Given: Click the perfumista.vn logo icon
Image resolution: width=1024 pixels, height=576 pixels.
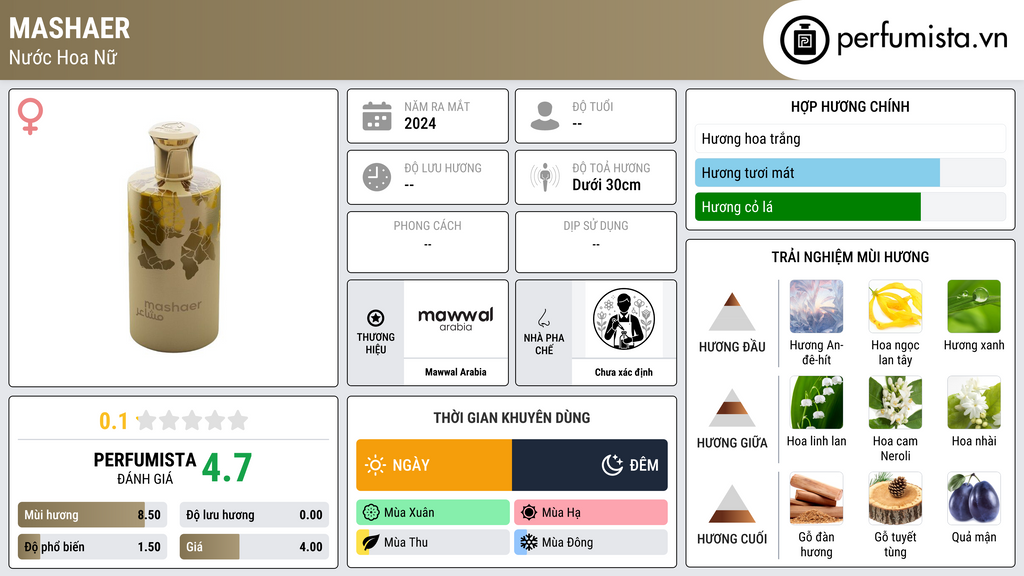Looking at the screenshot, I should (804, 40).
